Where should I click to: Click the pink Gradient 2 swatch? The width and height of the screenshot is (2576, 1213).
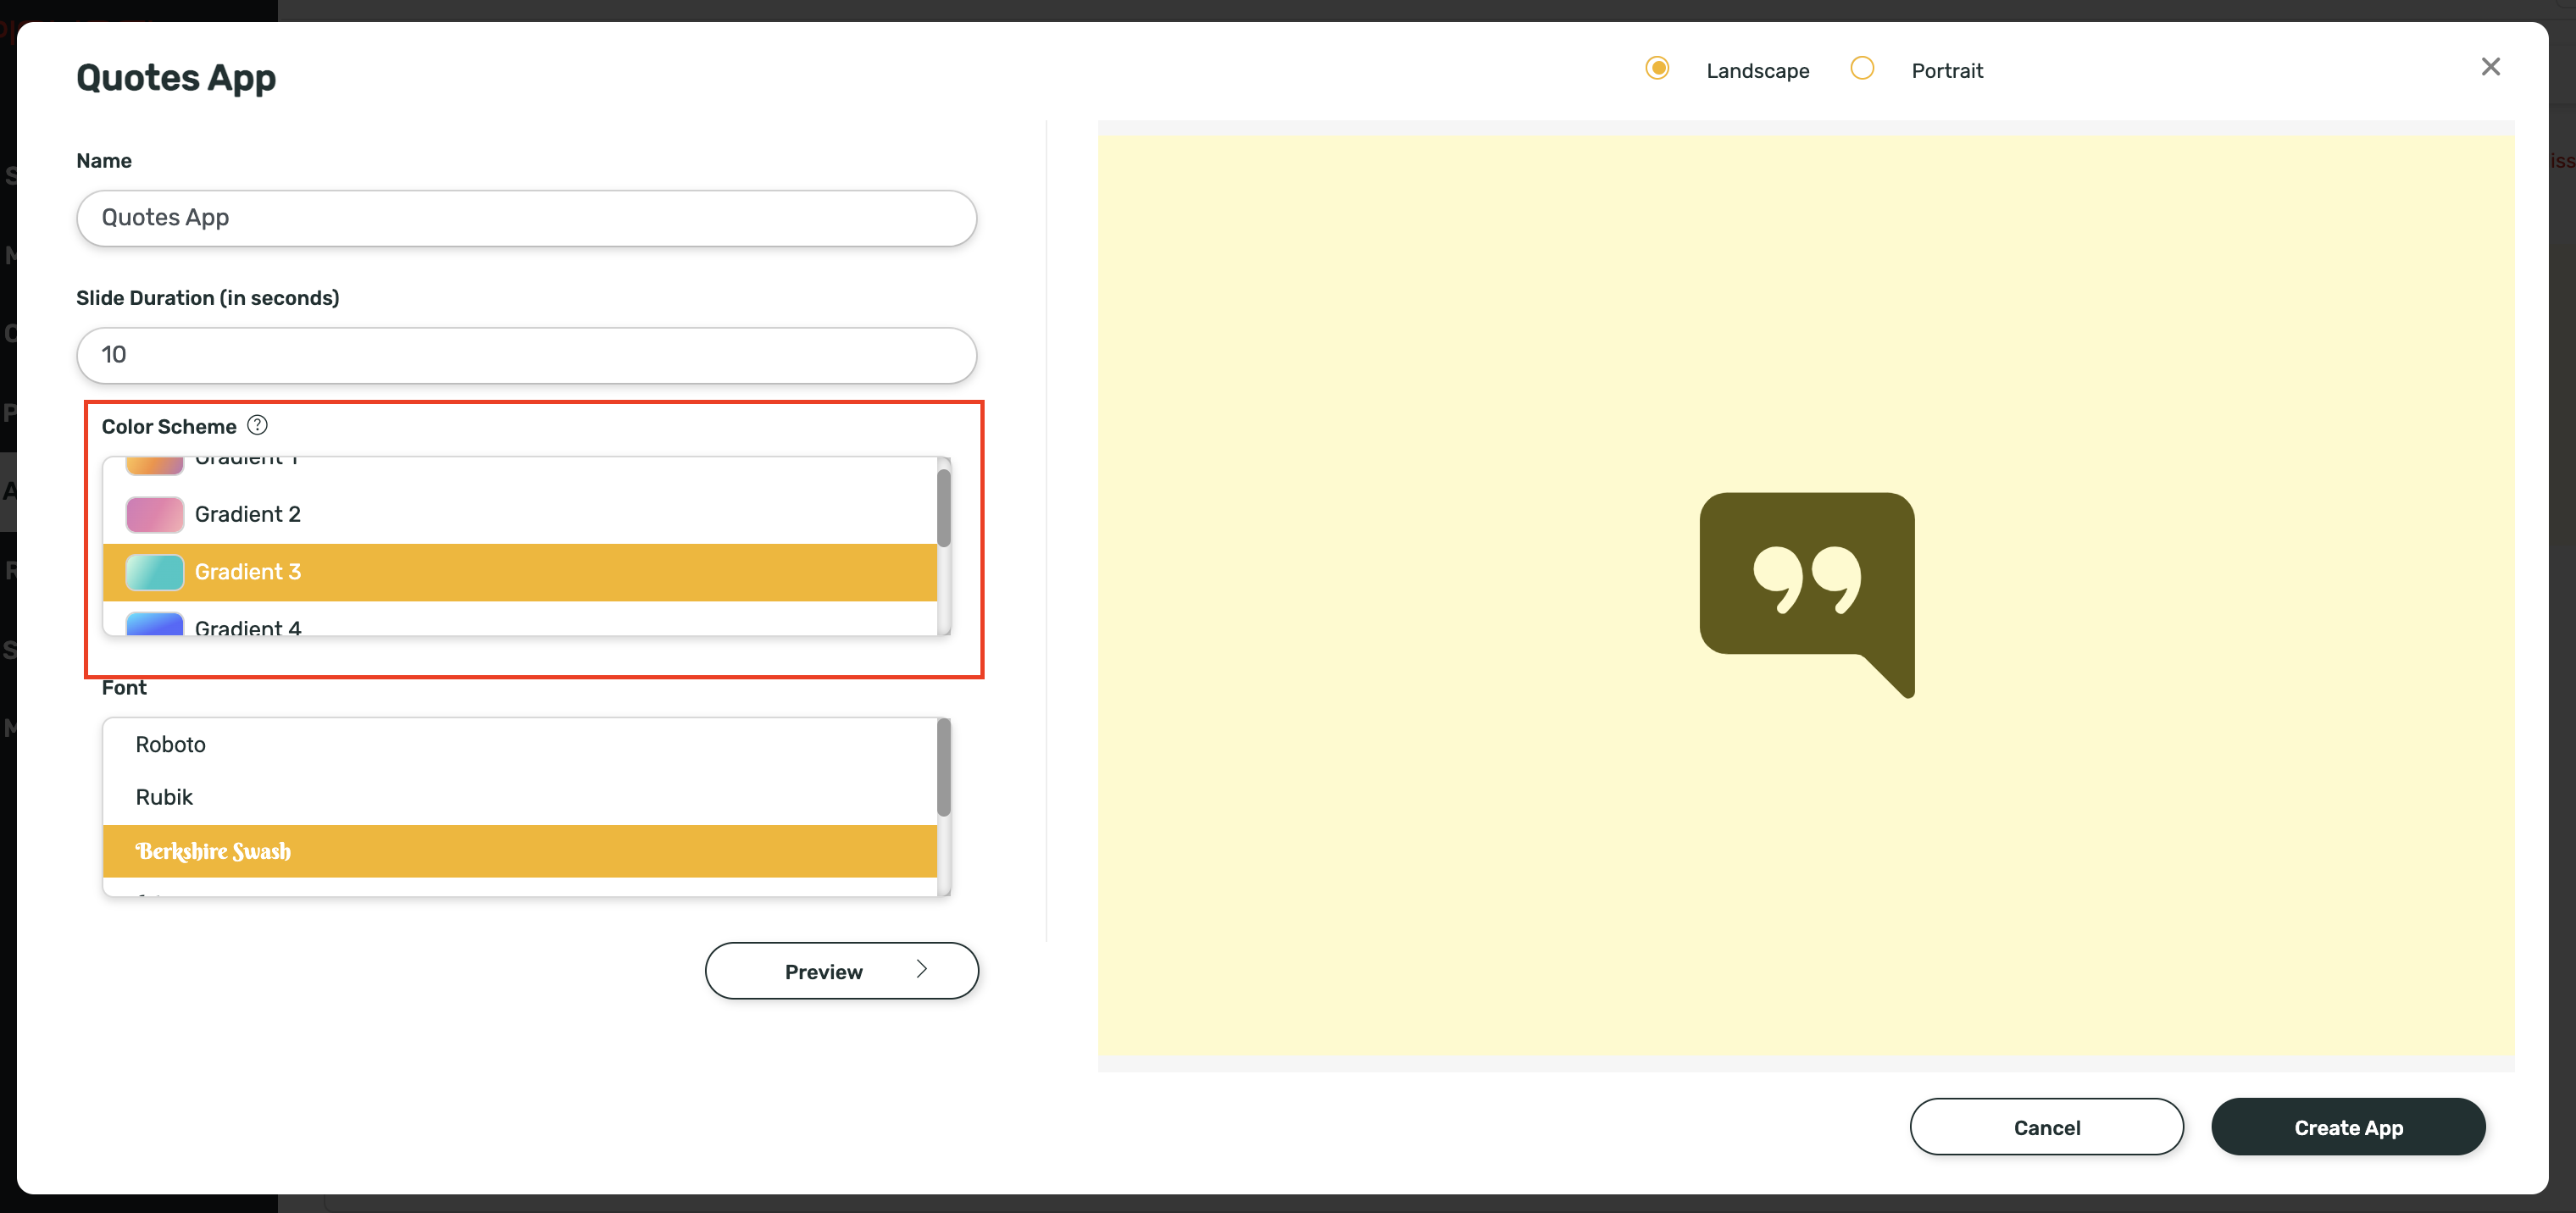(154, 514)
